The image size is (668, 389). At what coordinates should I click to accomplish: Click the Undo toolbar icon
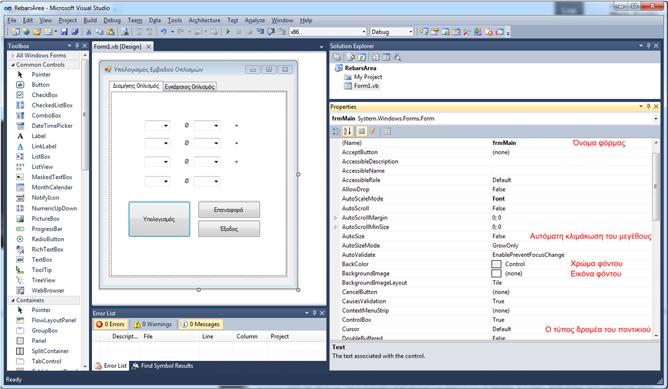pyautogui.click(x=163, y=32)
